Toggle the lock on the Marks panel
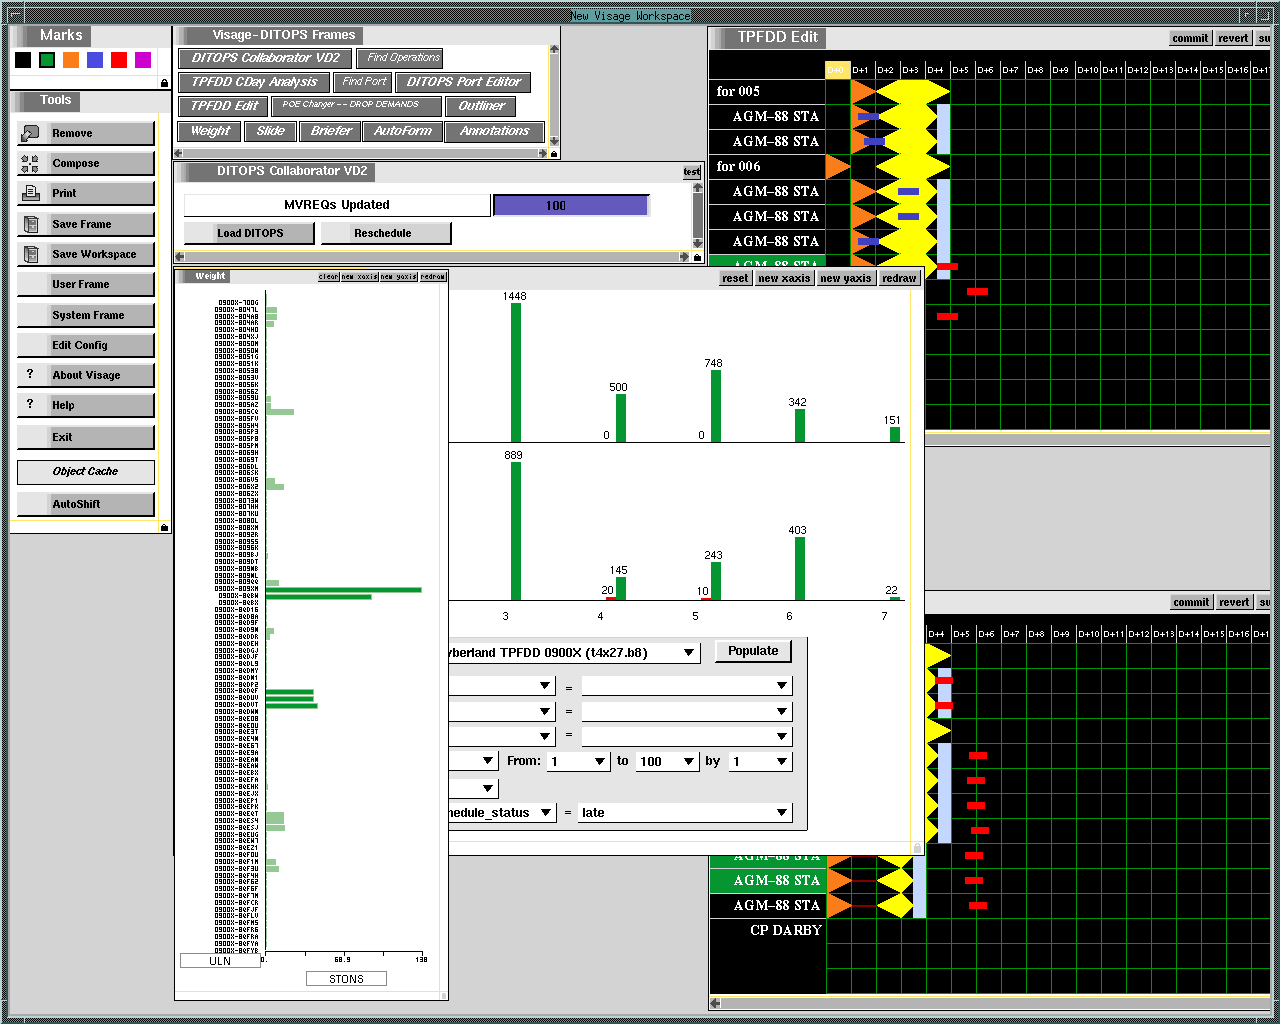 click(164, 83)
